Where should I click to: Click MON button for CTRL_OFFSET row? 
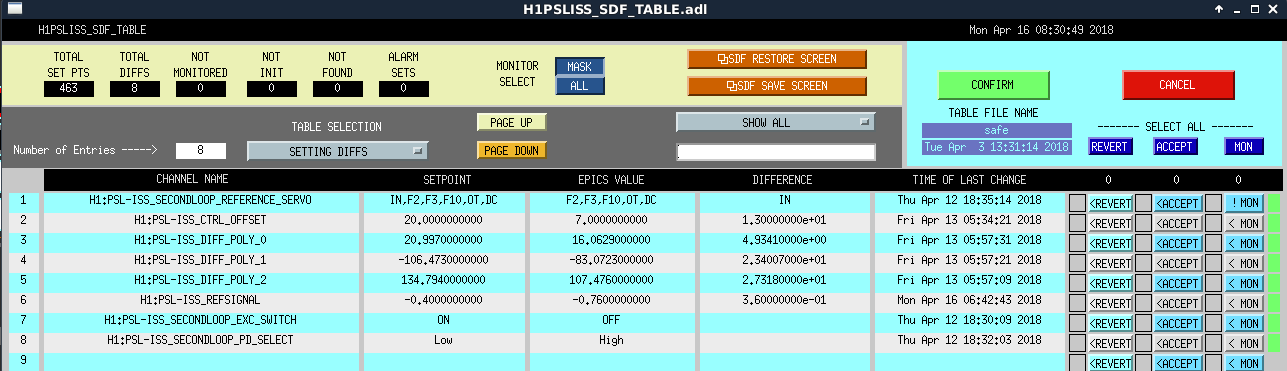click(1244, 222)
